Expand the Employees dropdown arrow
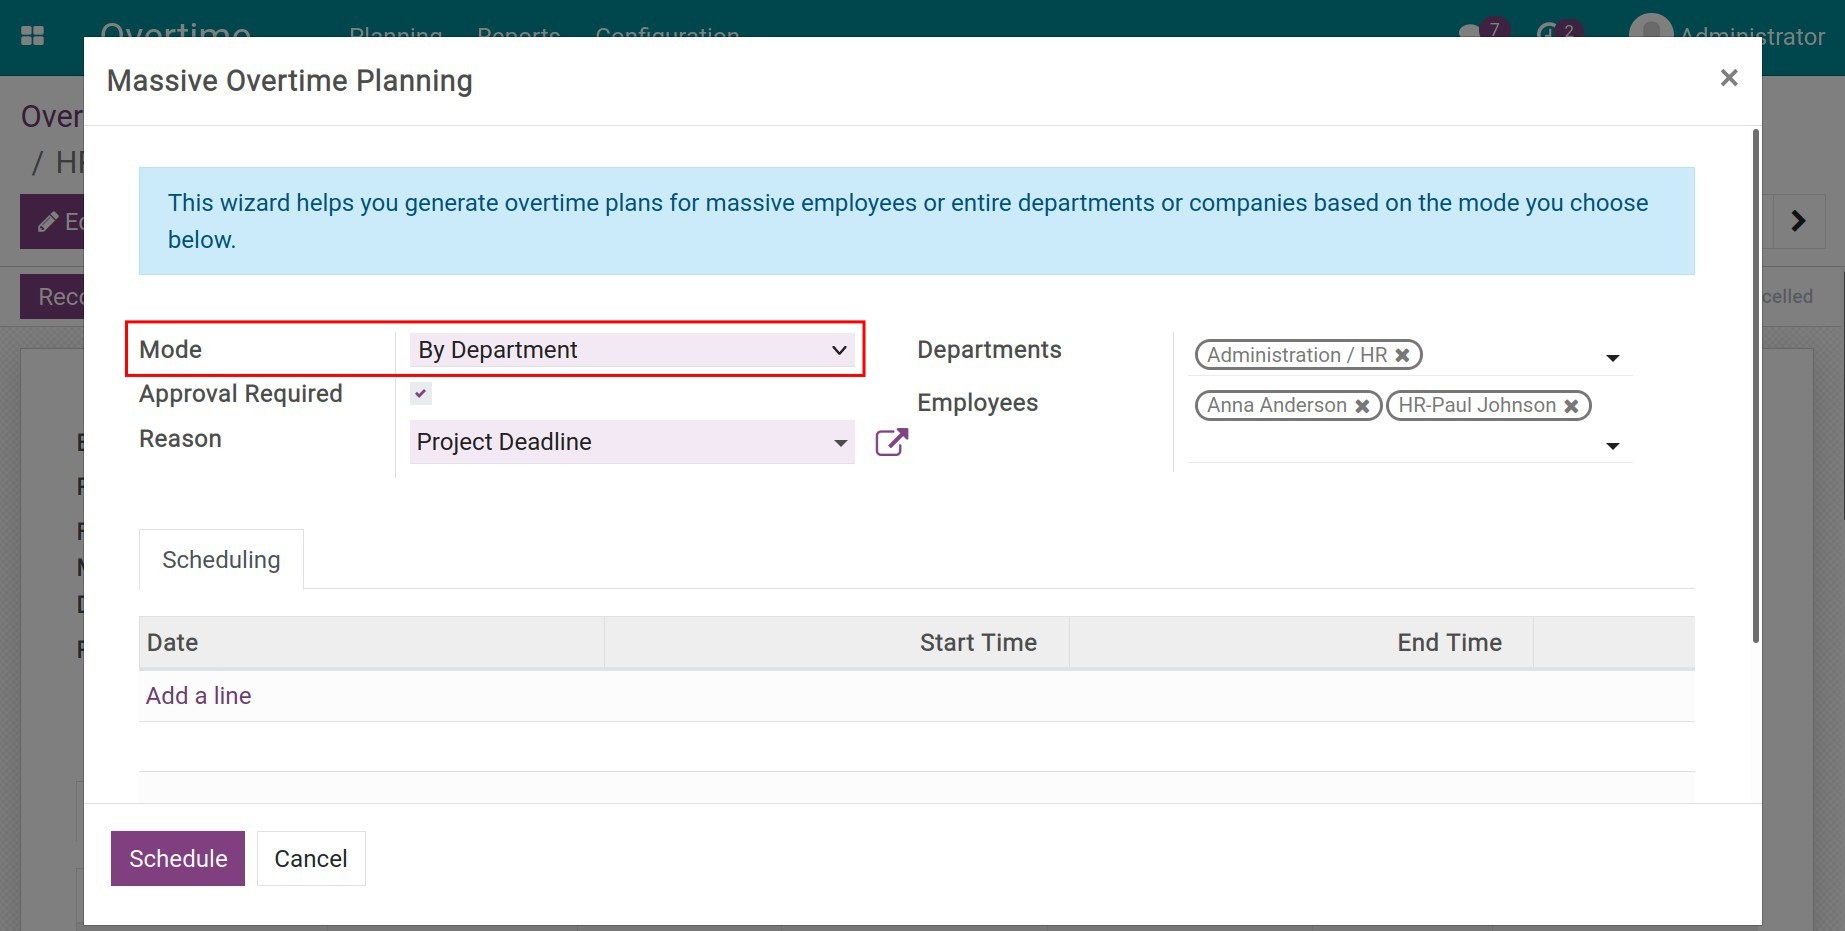The image size is (1845, 931). point(1612,446)
